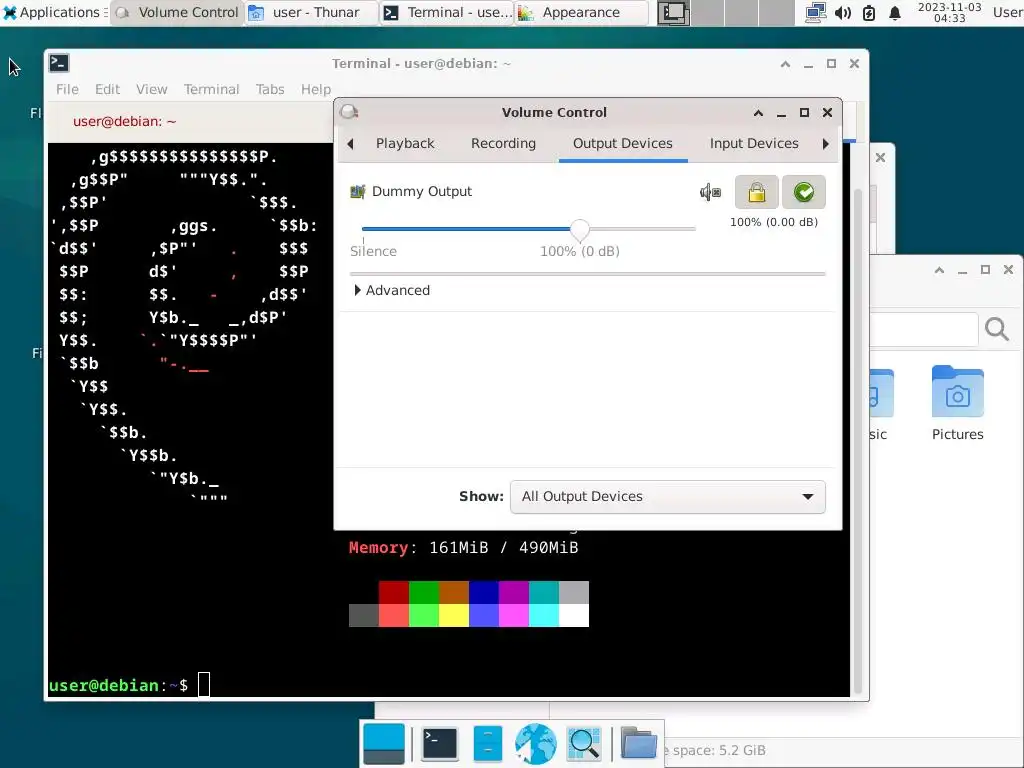
Task: Click the Thunar search magnifier icon
Action: click(x=997, y=328)
